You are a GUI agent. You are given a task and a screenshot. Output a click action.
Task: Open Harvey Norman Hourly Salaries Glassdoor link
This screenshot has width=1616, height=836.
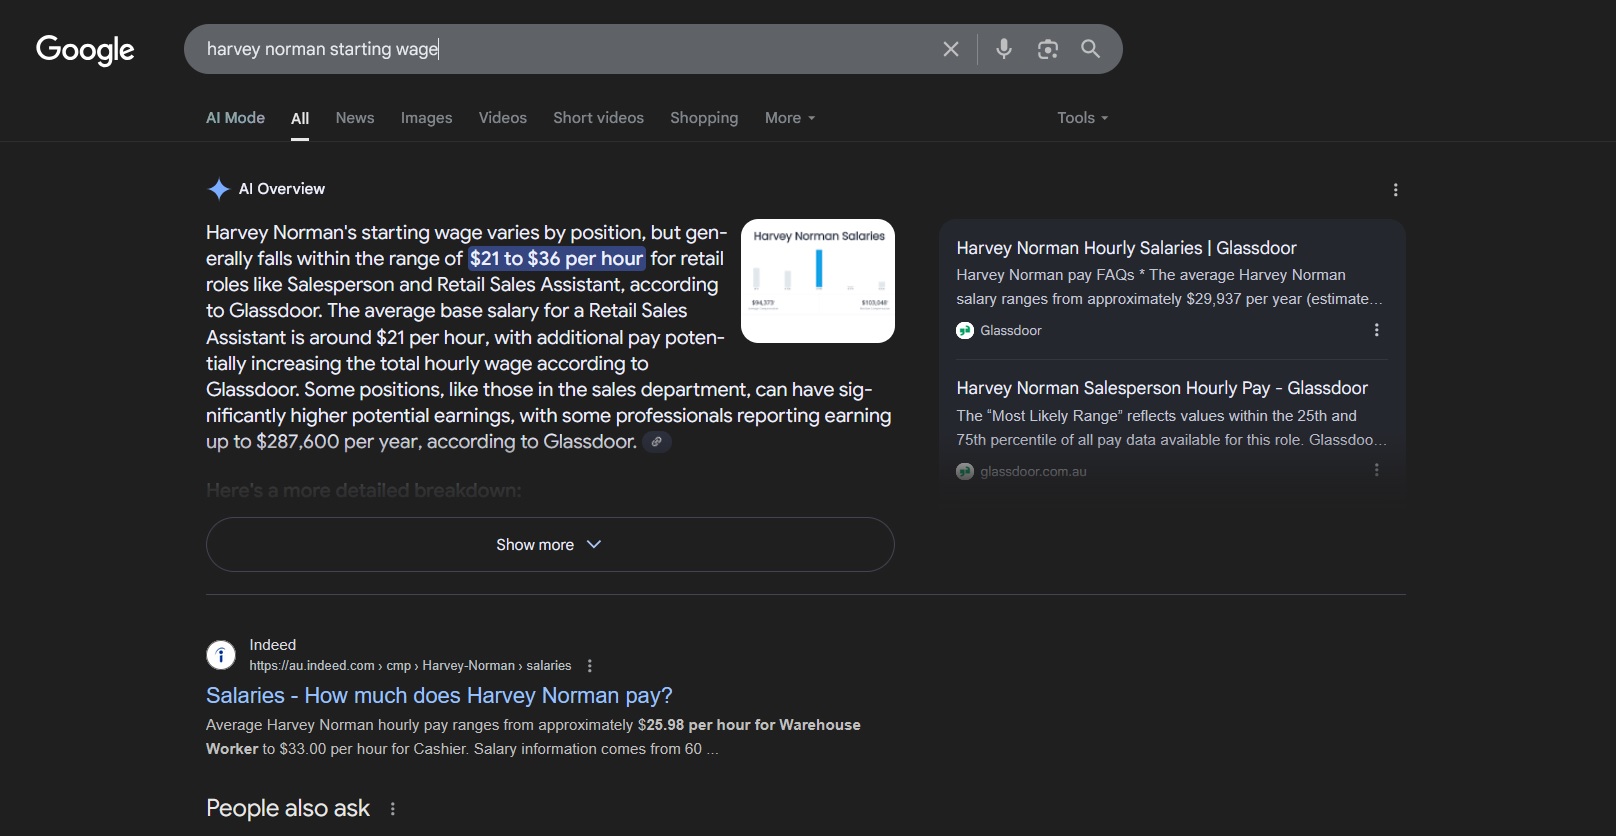pos(1126,248)
